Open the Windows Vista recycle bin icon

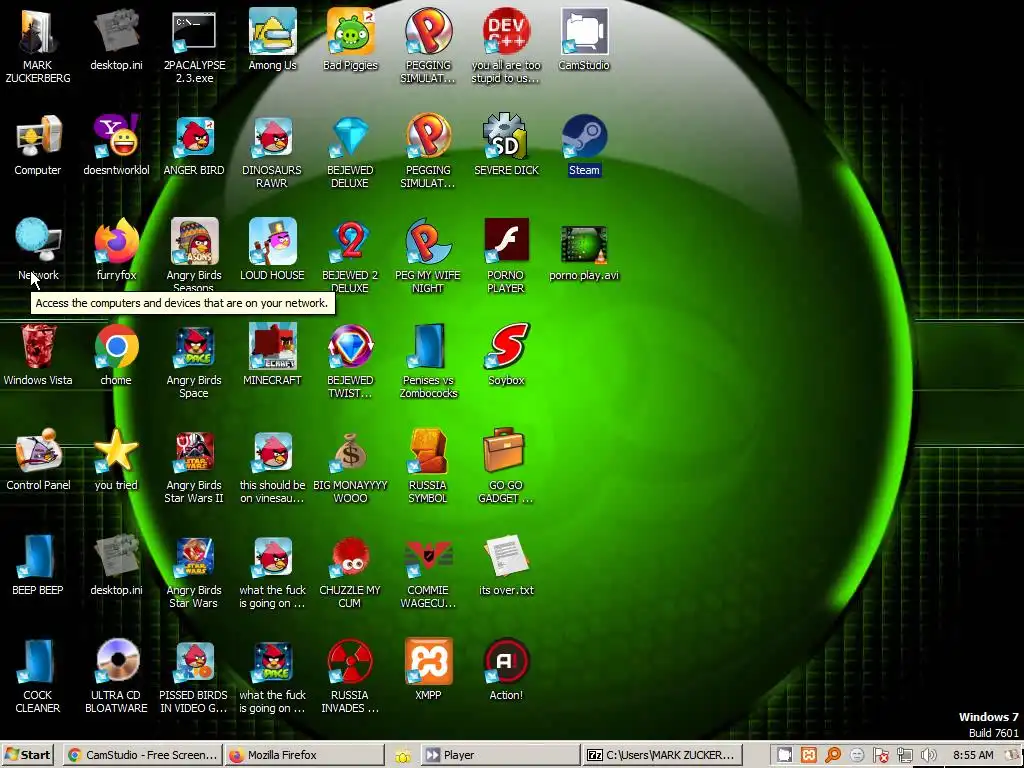tap(38, 347)
